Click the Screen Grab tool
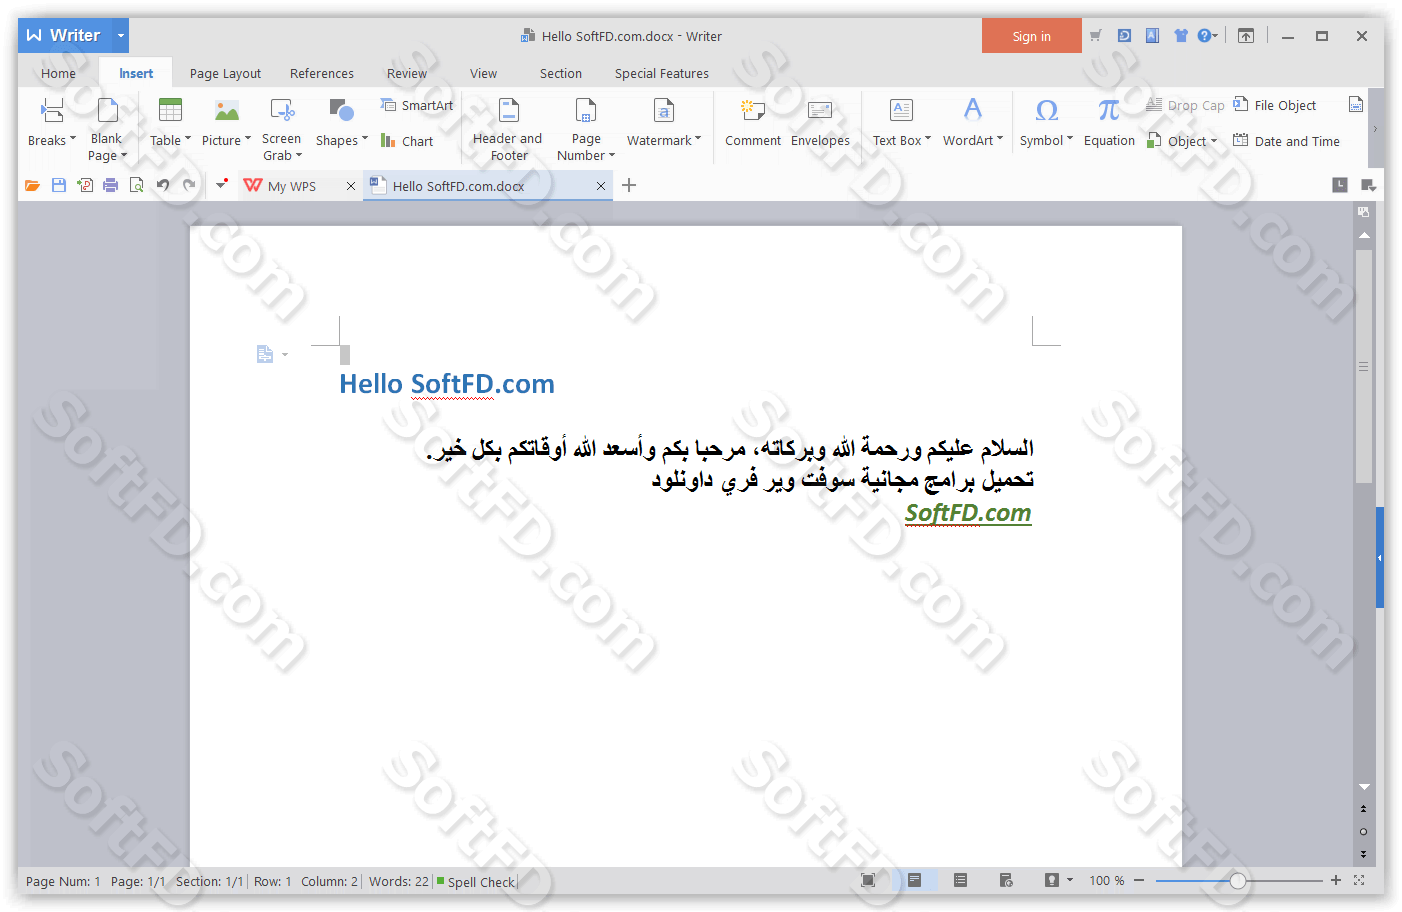1402x912 pixels. [x=281, y=129]
